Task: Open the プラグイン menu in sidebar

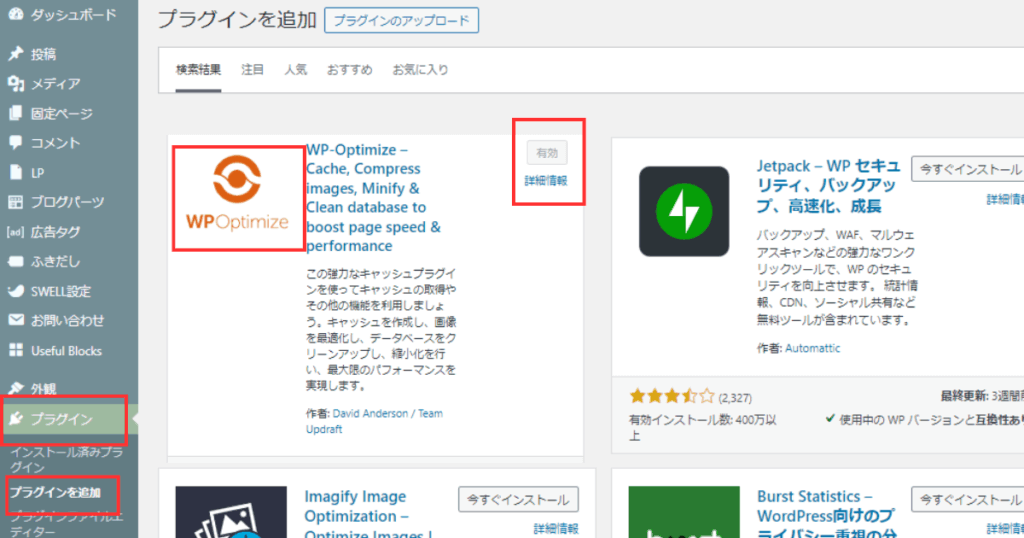Action: coord(62,418)
